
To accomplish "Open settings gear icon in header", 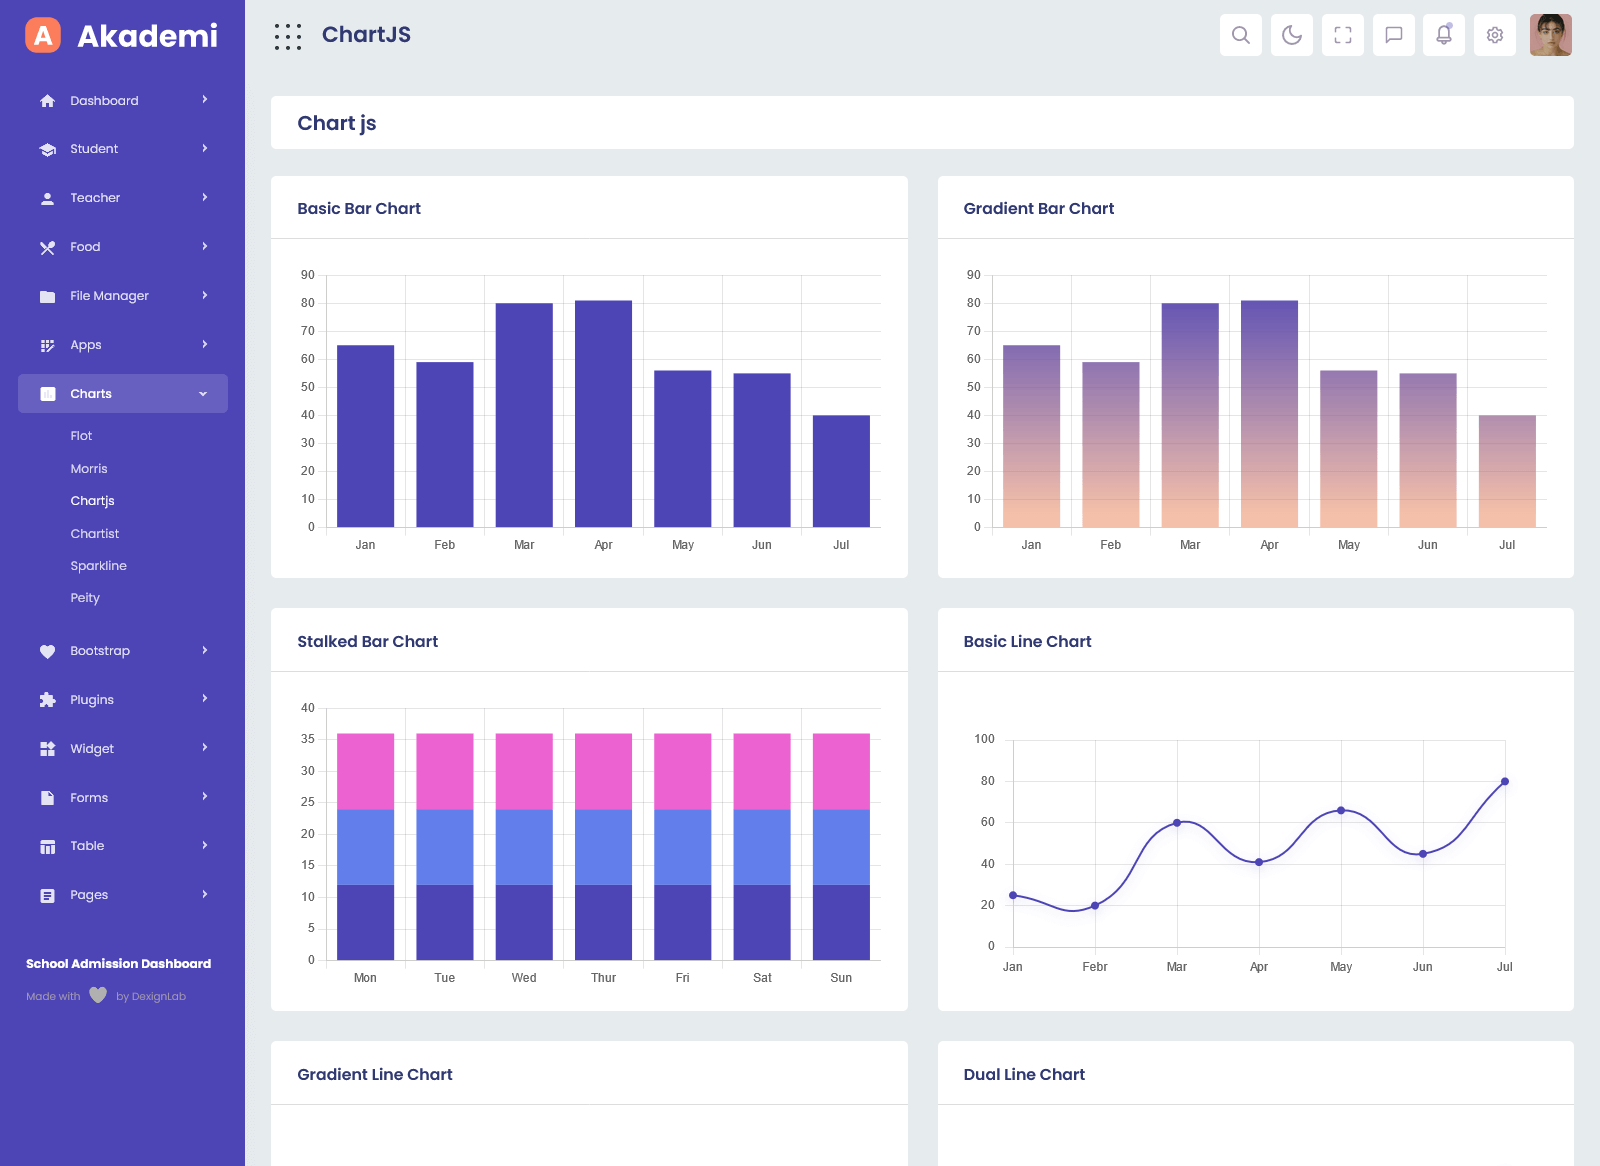I will [x=1494, y=35].
